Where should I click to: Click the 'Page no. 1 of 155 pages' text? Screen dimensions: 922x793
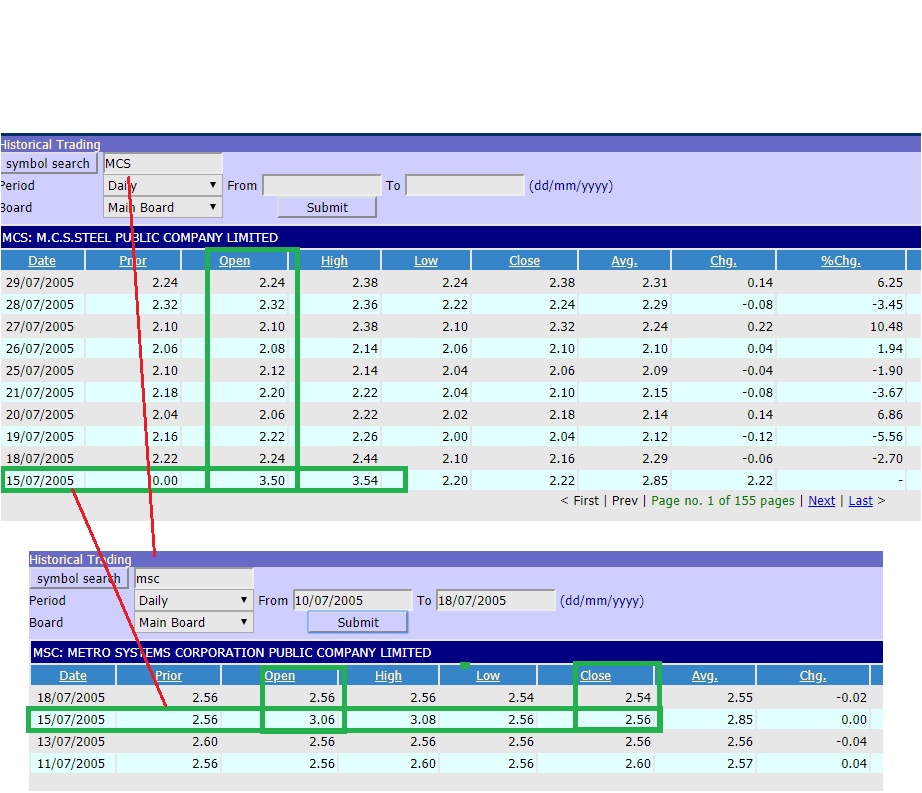(723, 501)
